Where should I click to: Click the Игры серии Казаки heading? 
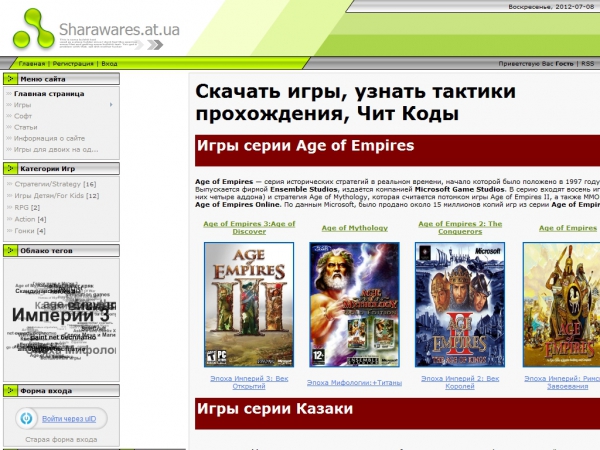pyautogui.click(x=275, y=409)
